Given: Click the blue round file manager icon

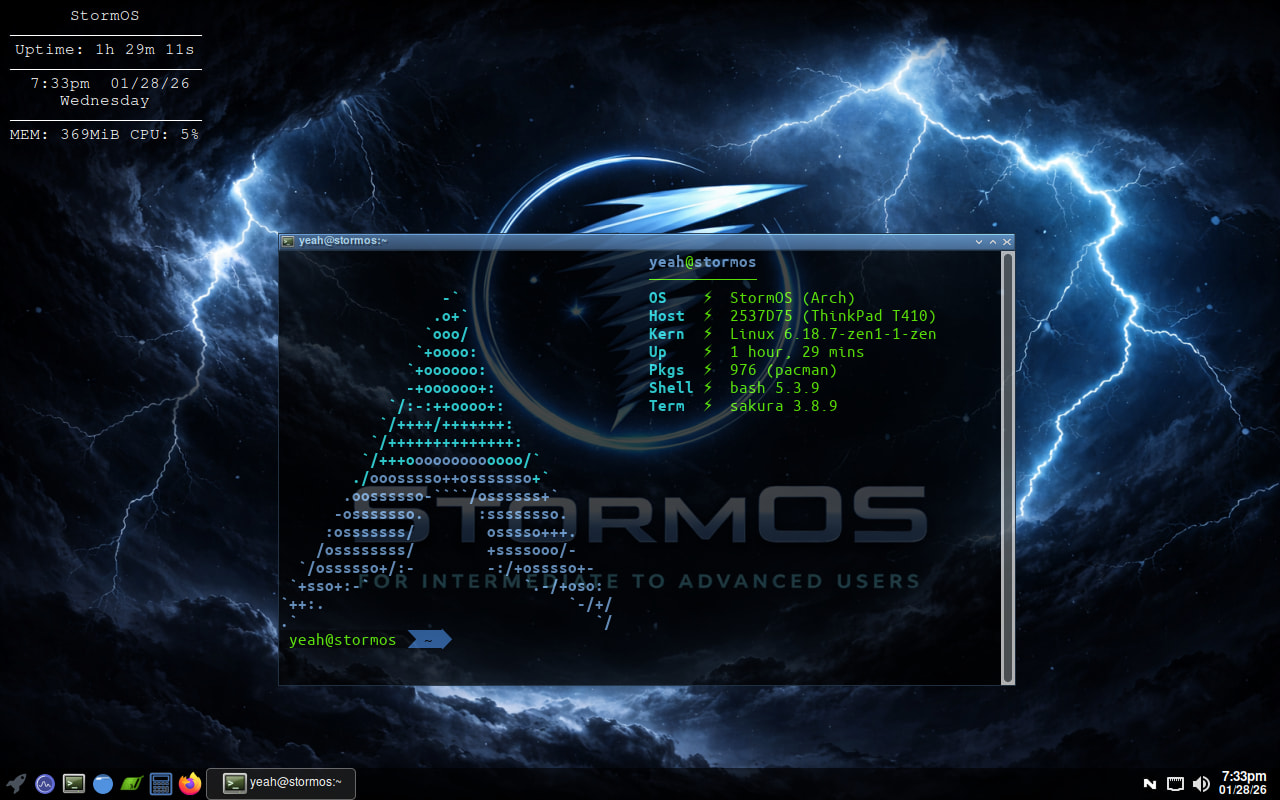Looking at the screenshot, I should (x=103, y=784).
